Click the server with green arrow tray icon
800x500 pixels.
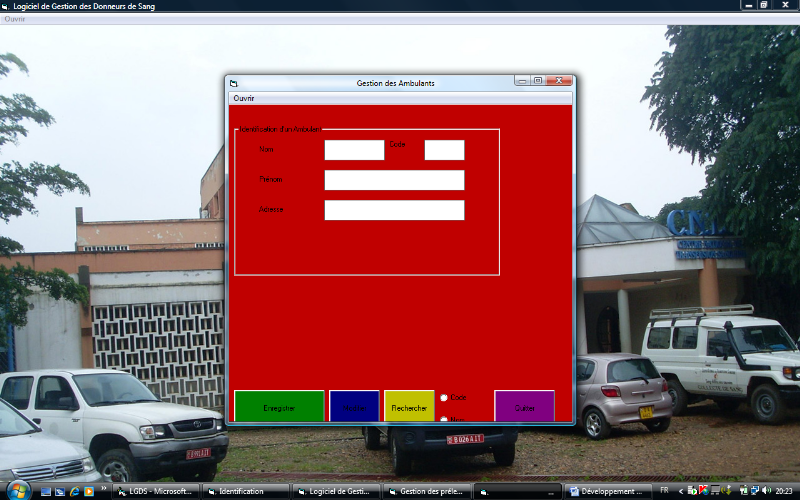click(692, 491)
